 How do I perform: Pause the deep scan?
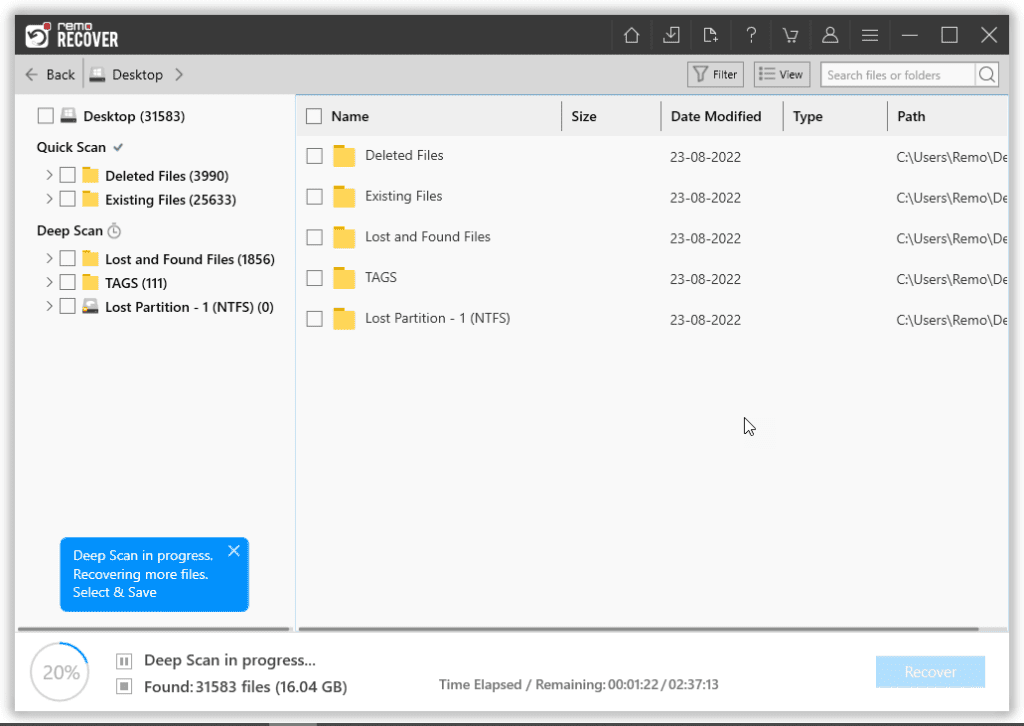123,661
